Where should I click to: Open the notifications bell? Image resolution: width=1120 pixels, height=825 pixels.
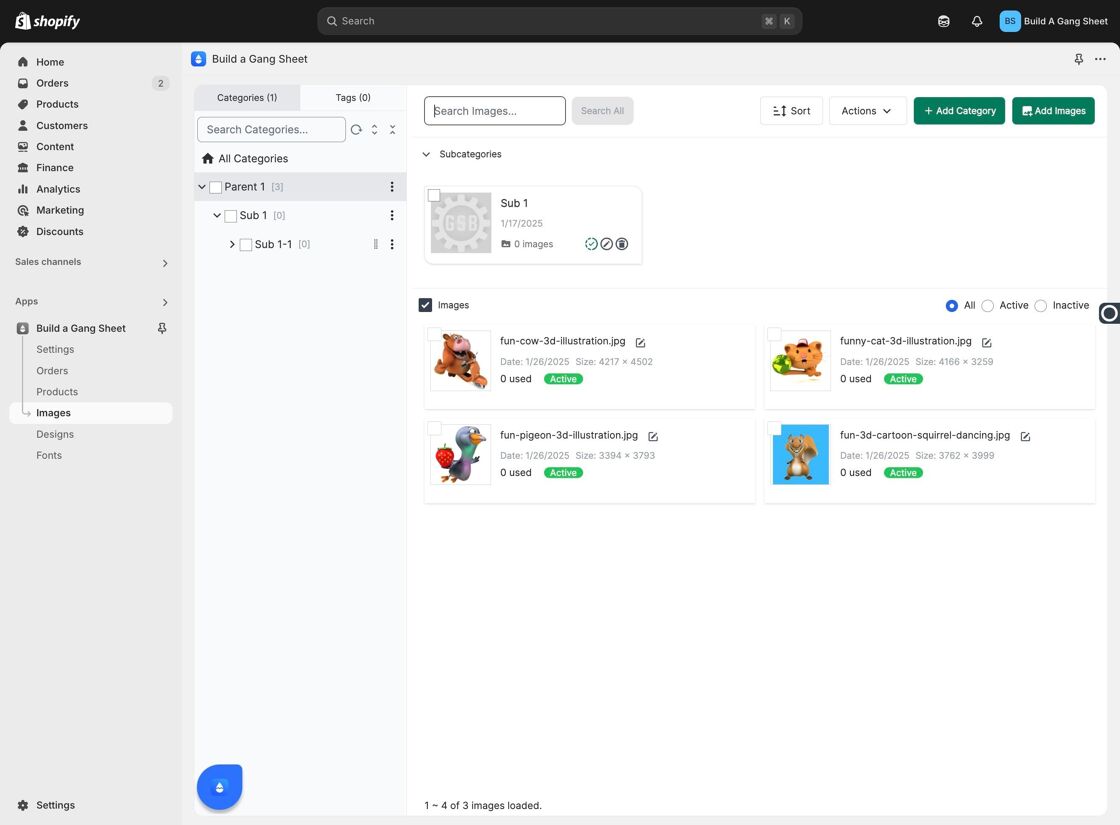(x=976, y=21)
